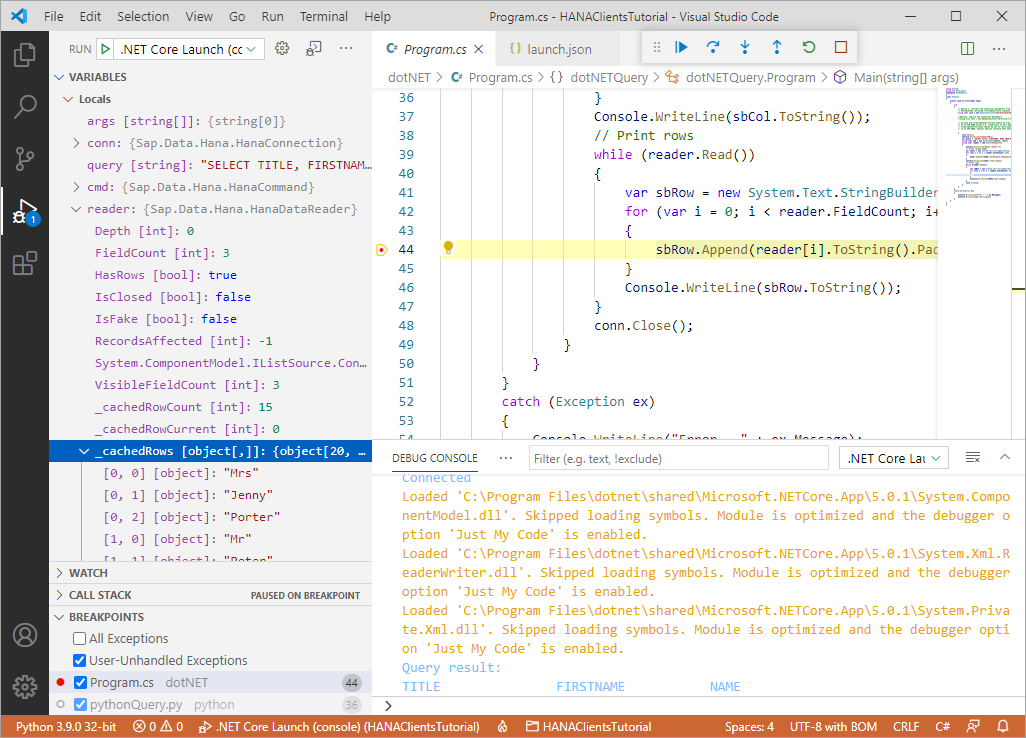The image size is (1026, 738).
Task: Collapse the reader variable
Action: pos(77,209)
